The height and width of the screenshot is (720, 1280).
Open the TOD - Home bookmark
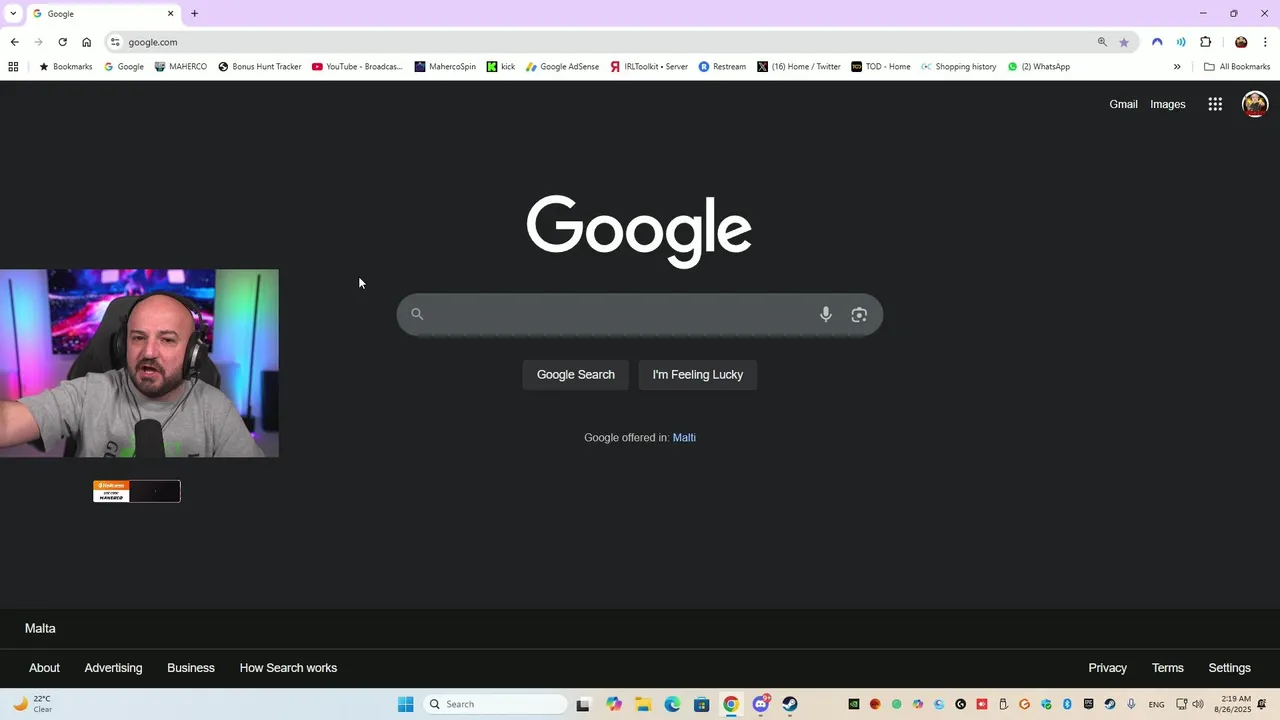click(x=881, y=66)
